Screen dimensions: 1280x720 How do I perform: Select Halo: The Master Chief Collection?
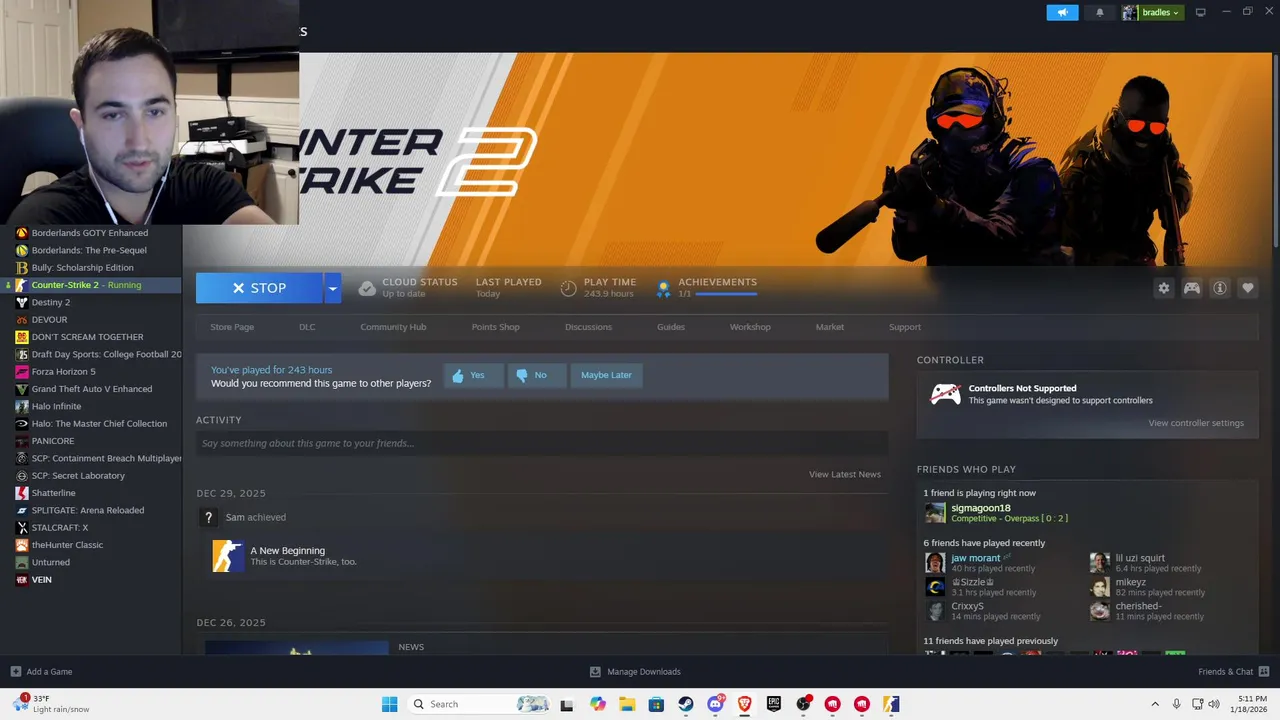click(99, 424)
